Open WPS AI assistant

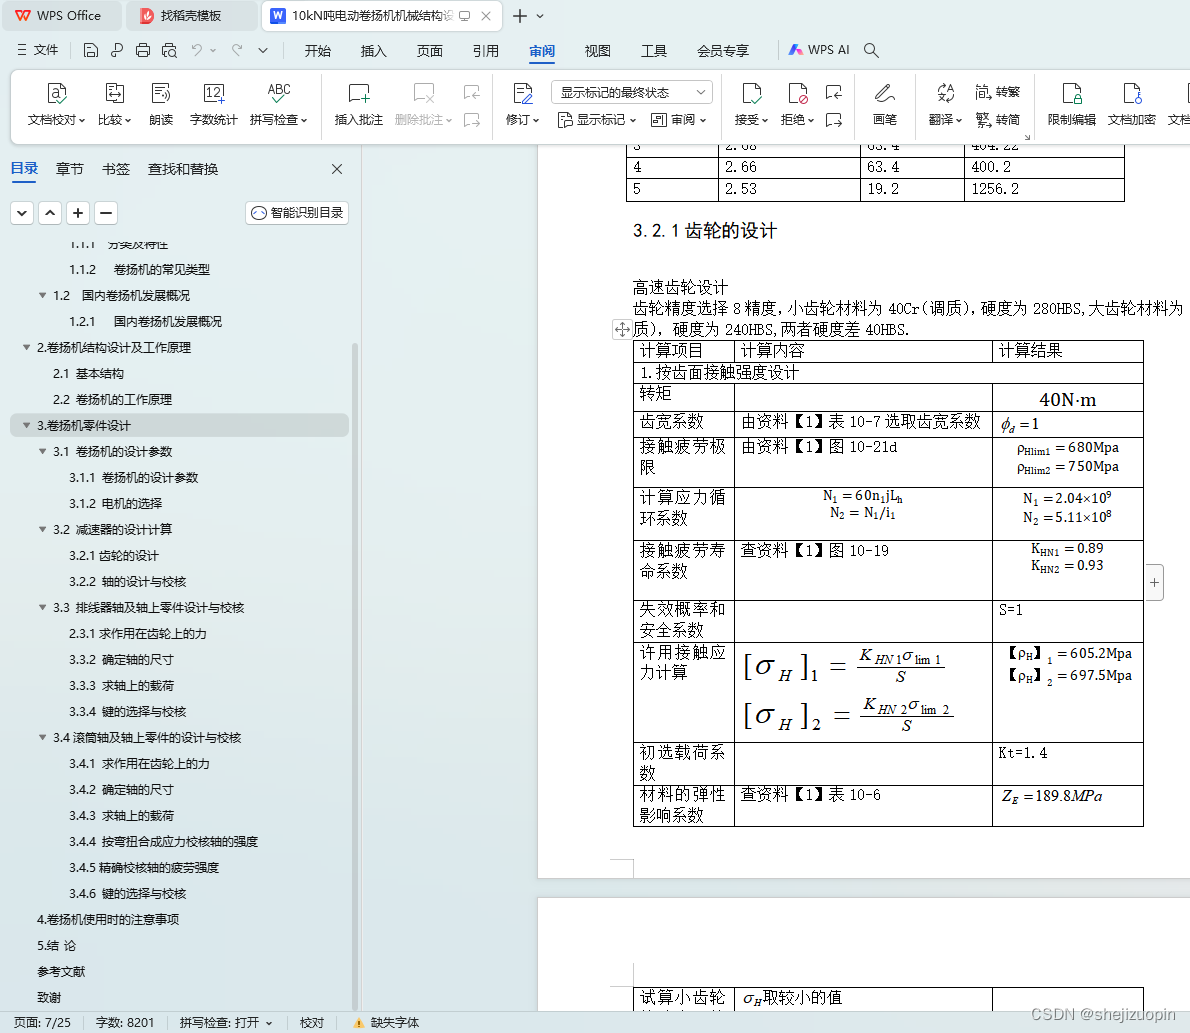point(819,50)
